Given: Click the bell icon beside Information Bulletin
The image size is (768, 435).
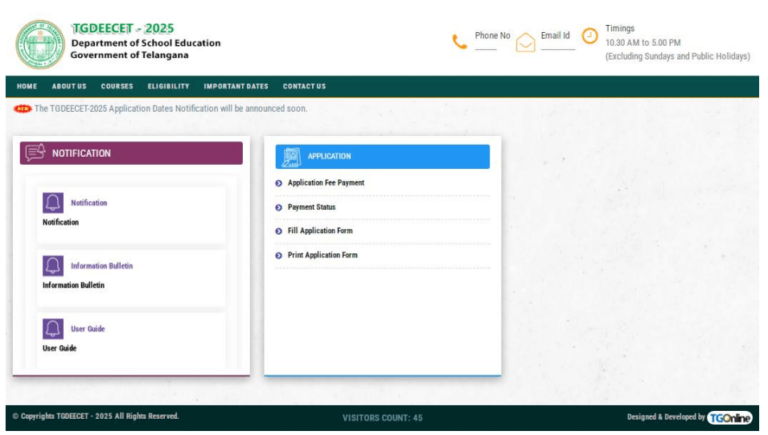Looking at the screenshot, I should [x=53, y=266].
